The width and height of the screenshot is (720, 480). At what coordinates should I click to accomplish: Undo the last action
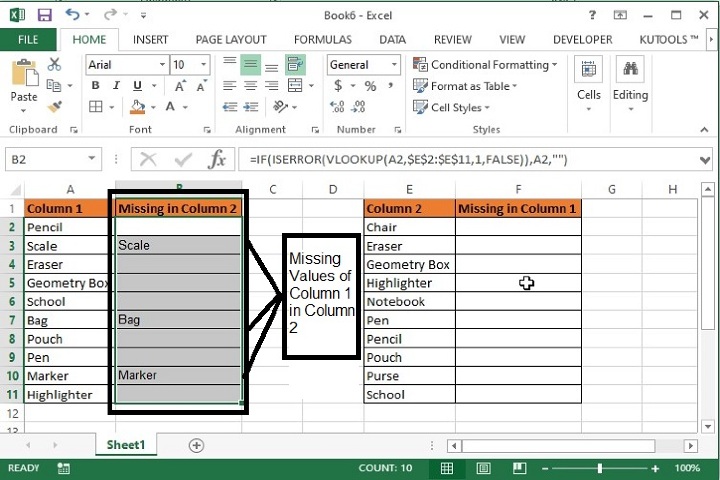click(73, 15)
